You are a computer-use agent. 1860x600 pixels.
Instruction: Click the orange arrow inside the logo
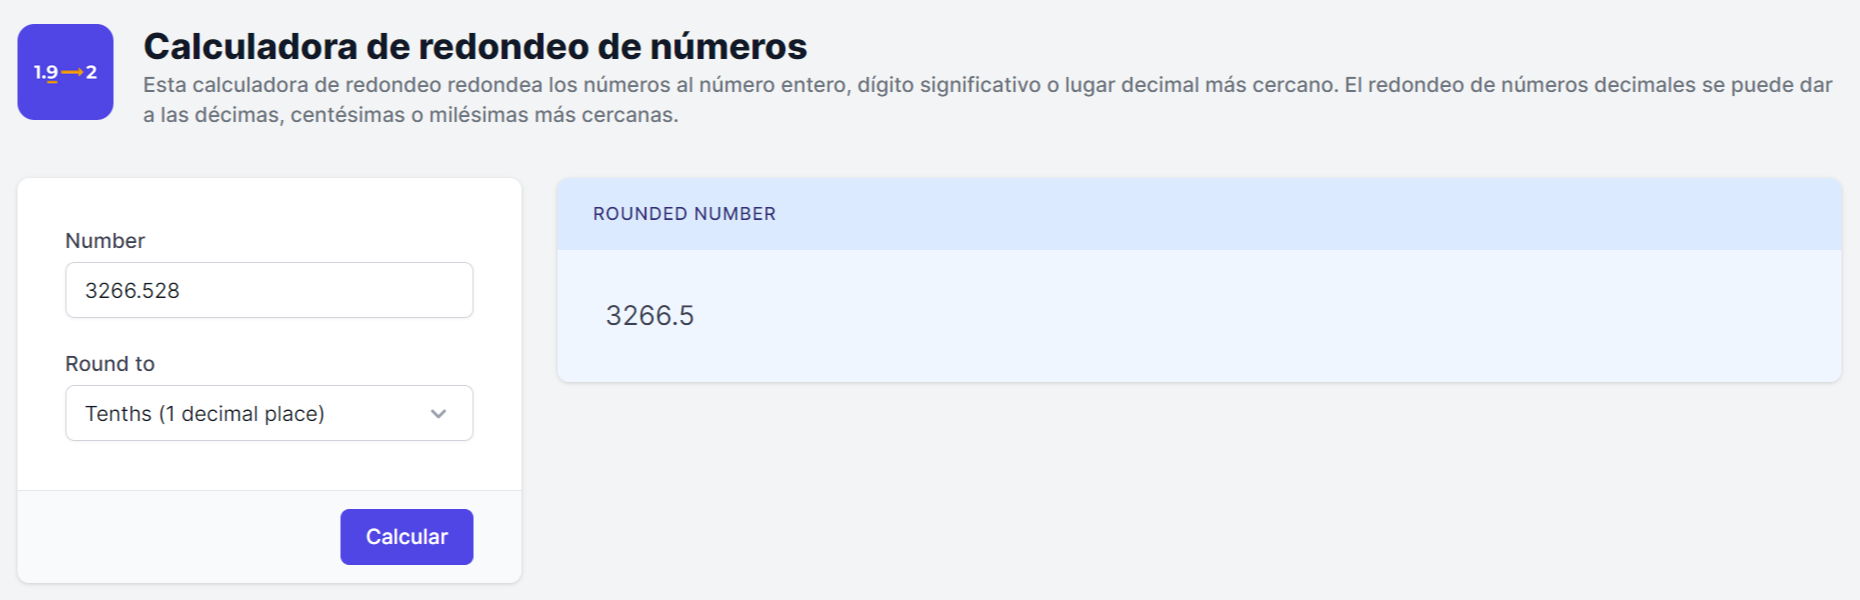click(x=73, y=72)
